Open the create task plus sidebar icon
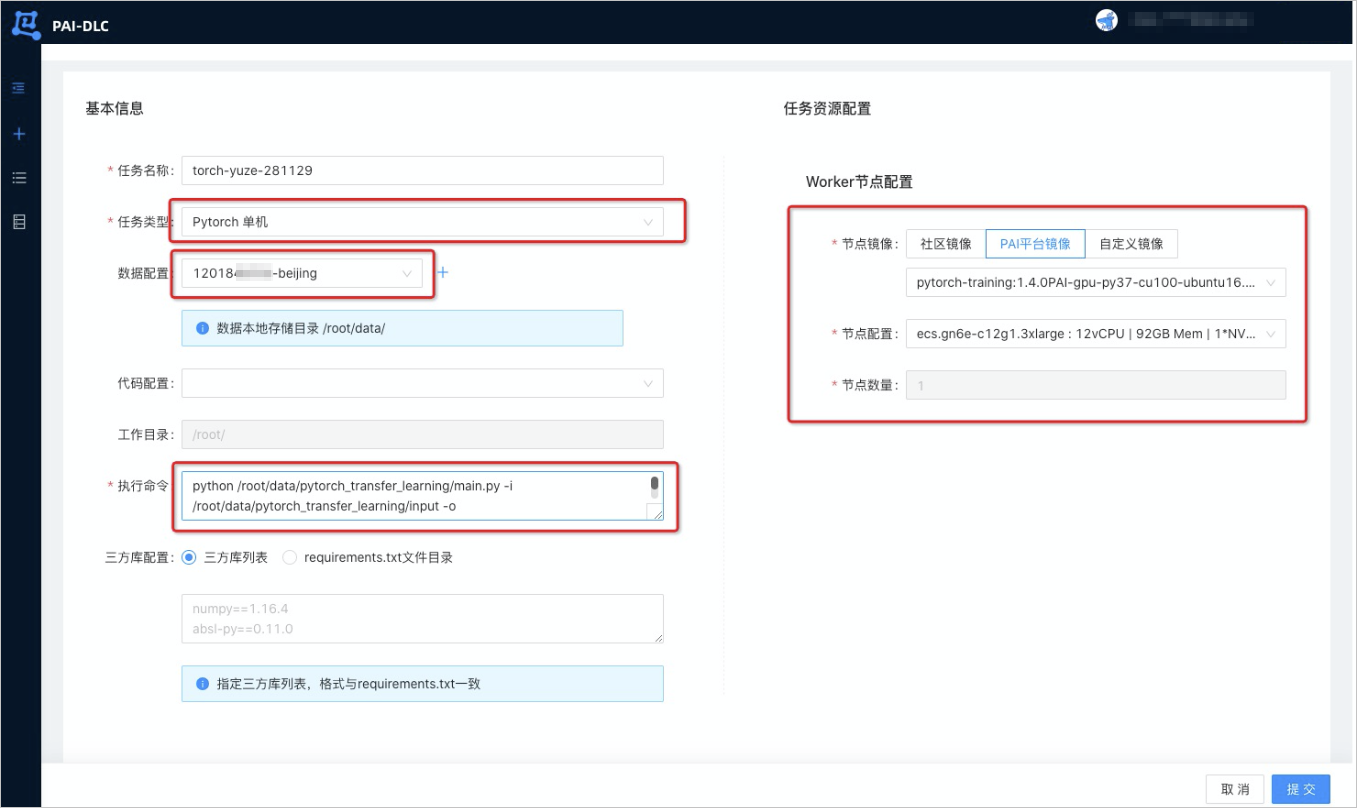 [19, 134]
